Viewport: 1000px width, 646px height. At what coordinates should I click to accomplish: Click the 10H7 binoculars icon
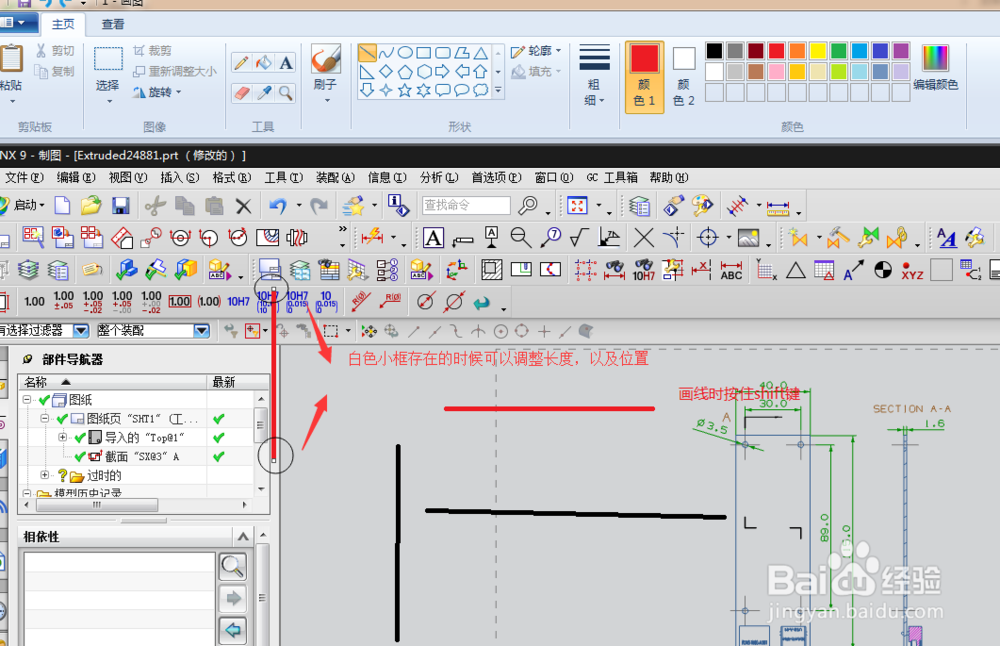tap(643, 270)
